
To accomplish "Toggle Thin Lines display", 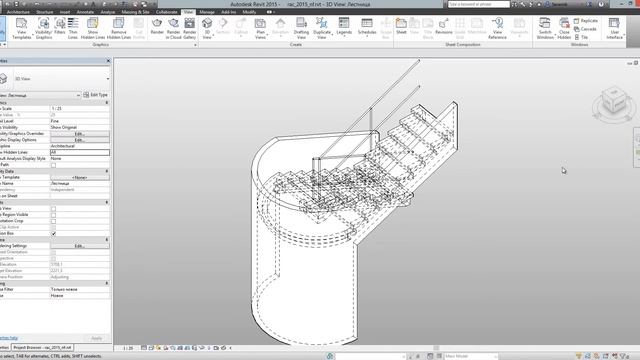I will pos(73,29).
